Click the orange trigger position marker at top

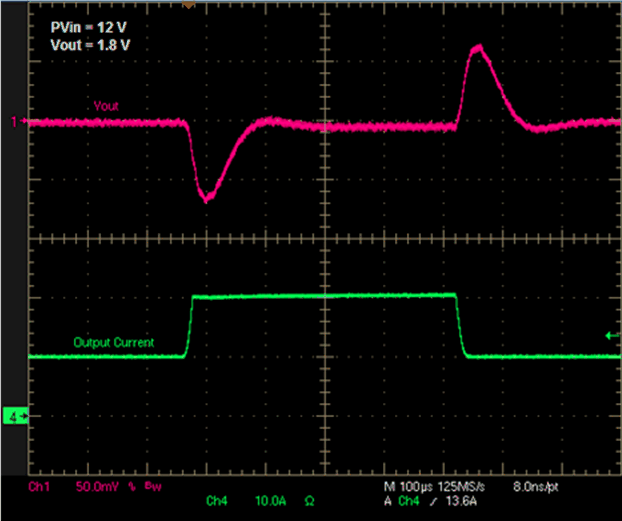pyautogui.click(x=188, y=4)
